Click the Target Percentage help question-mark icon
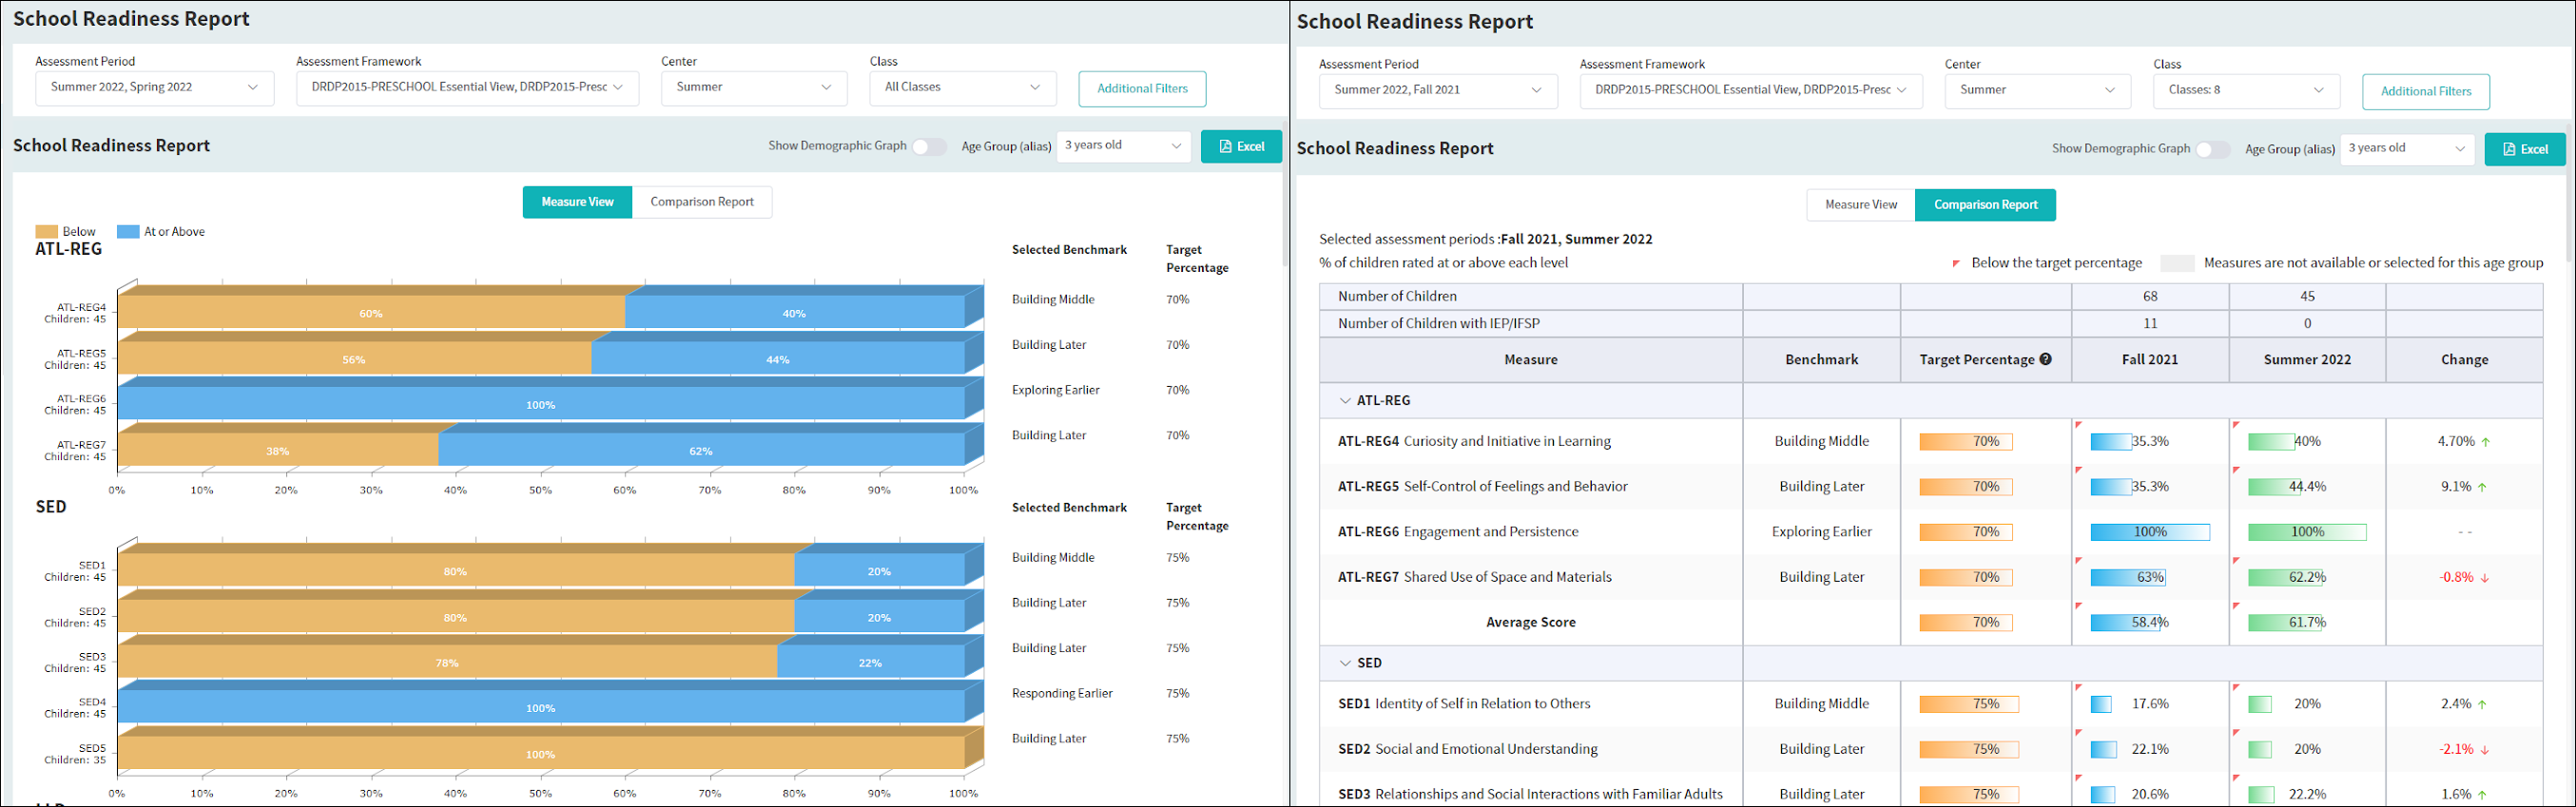This screenshot has height=807, width=2576. (2045, 360)
